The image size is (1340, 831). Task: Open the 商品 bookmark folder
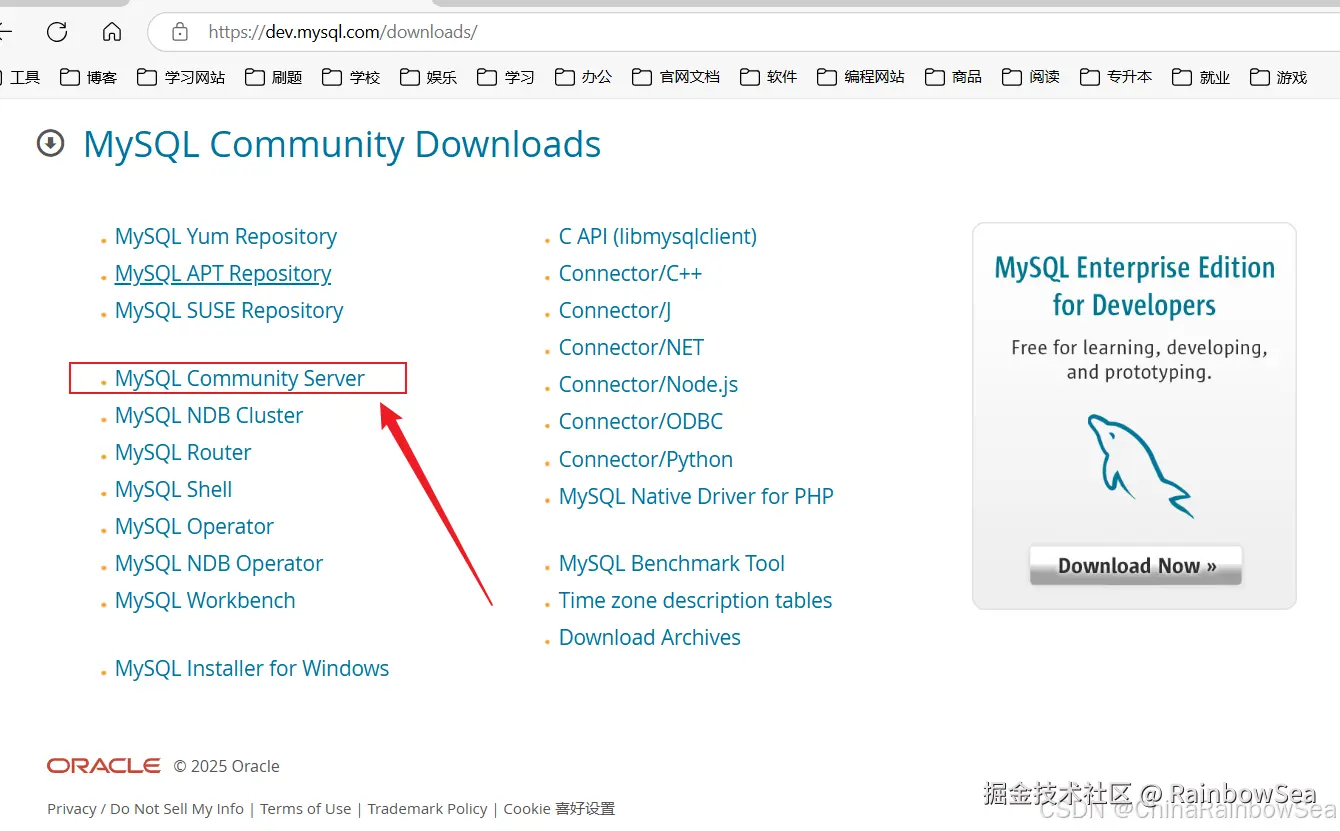(x=954, y=77)
